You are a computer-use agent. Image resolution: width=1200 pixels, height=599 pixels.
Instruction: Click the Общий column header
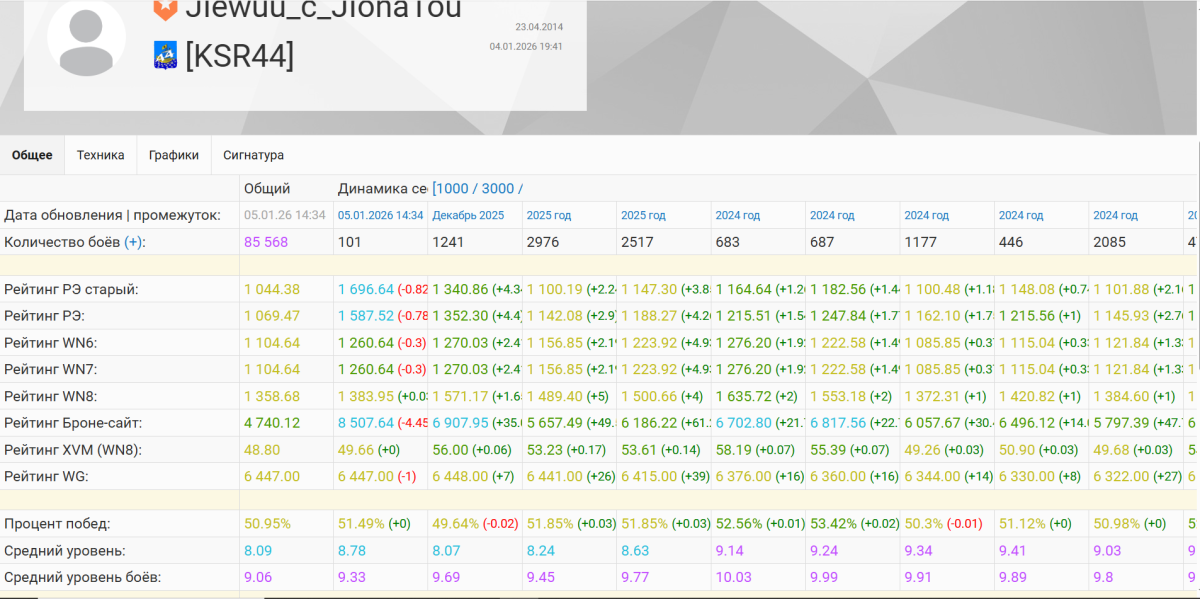point(267,188)
